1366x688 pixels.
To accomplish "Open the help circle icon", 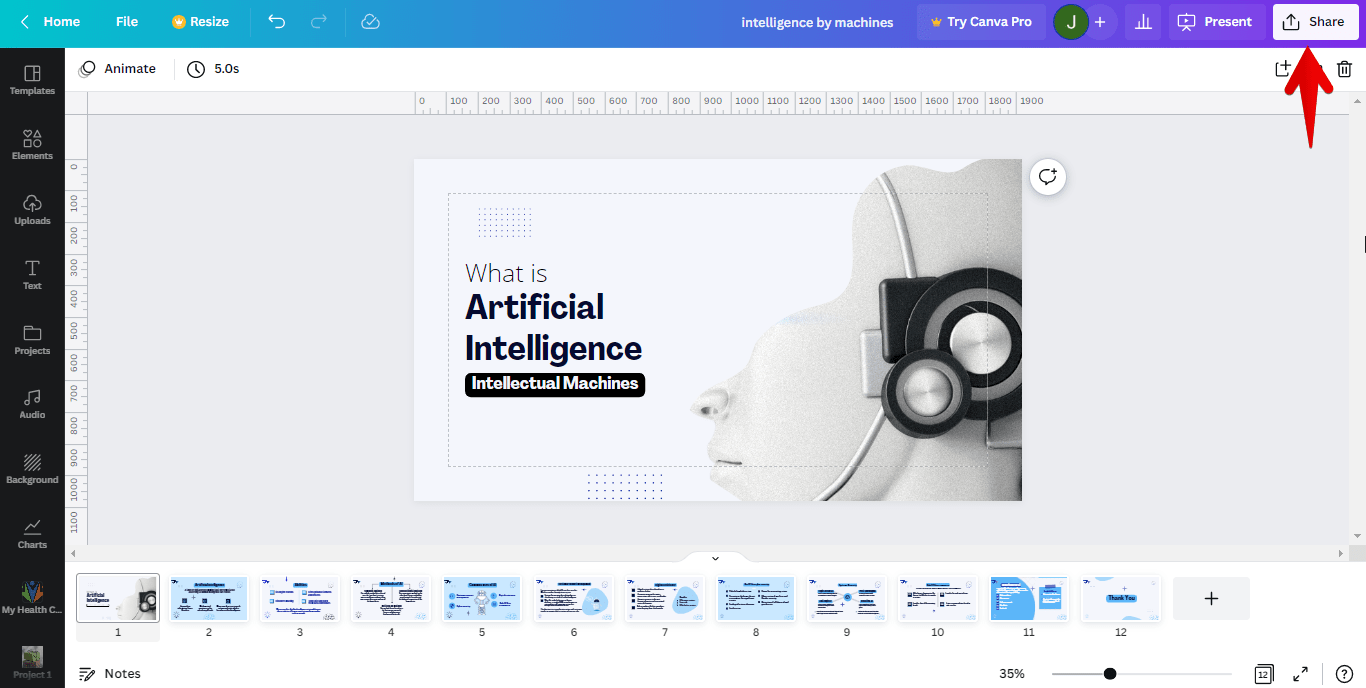I will (1344, 673).
